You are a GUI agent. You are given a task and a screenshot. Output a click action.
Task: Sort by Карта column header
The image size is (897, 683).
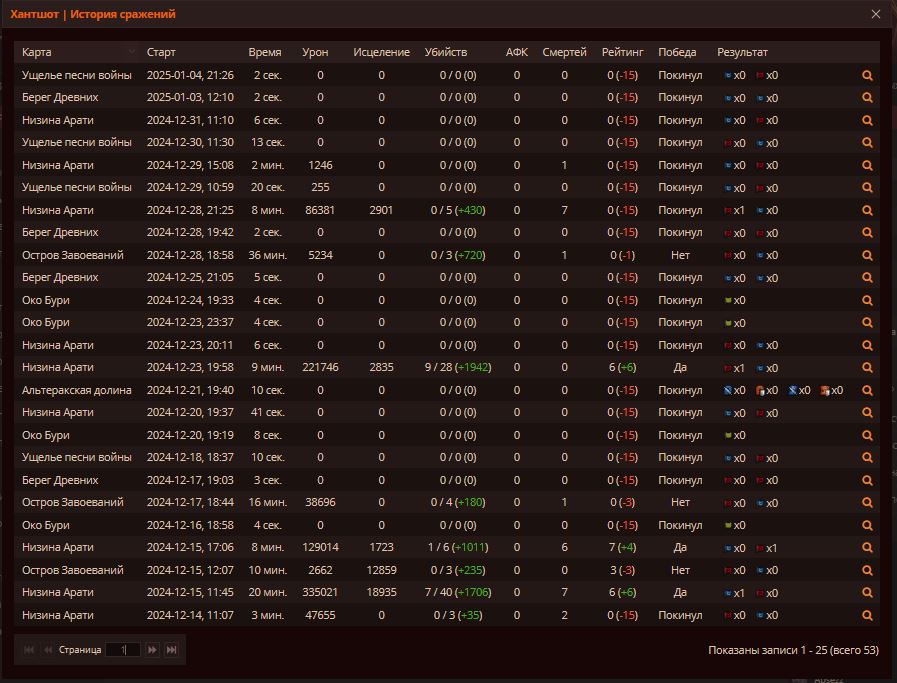point(37,52)
